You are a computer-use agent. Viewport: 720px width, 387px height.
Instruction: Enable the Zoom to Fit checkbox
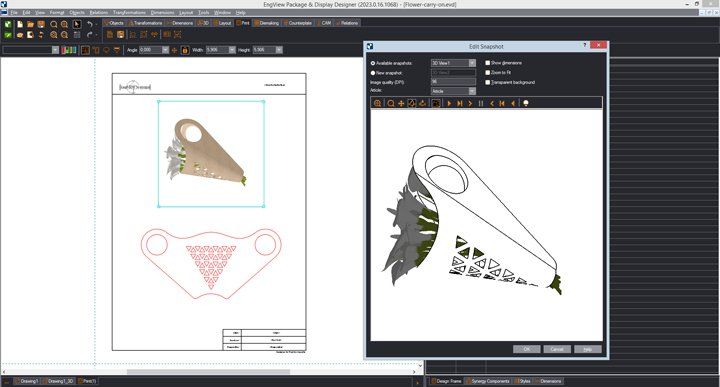(x=488, y=73)
